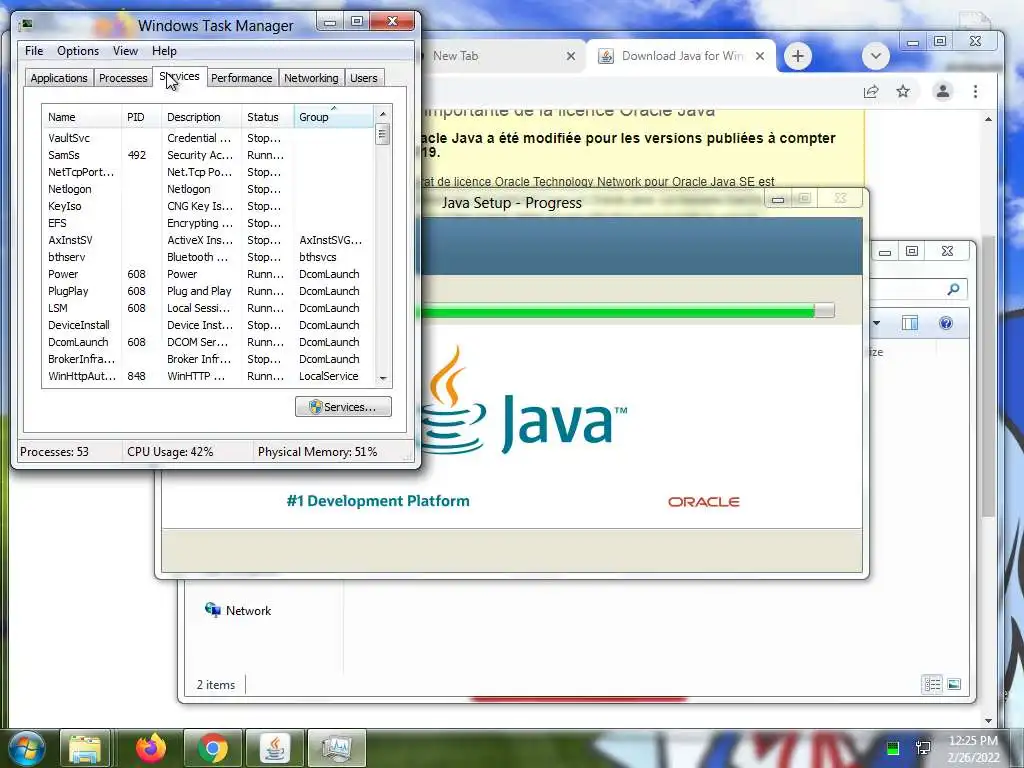This screenshot has width=1024, height=768.
Task: Sort services by the Status column
Action: tap(268, 117)
